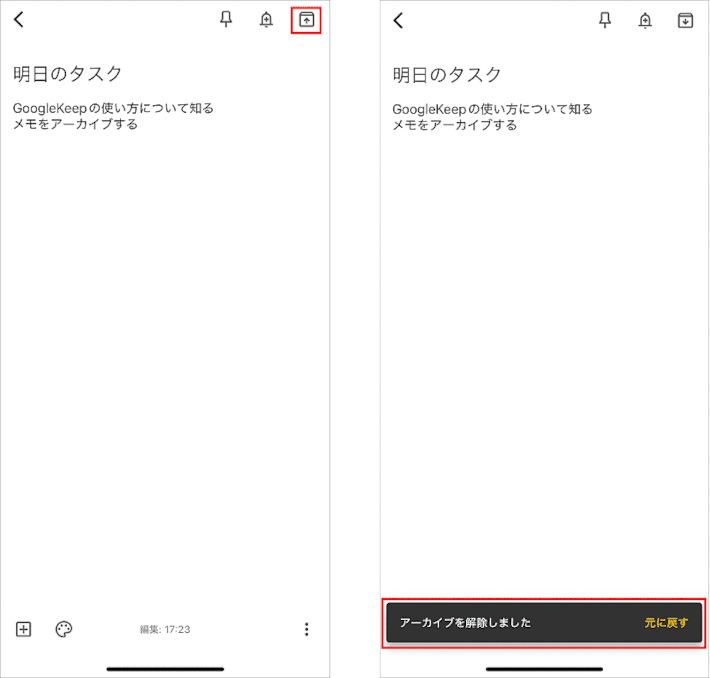This screenshot has height=678, width=710.
Task: Pin the note on the right screen
Action: (x=605, y=20)
